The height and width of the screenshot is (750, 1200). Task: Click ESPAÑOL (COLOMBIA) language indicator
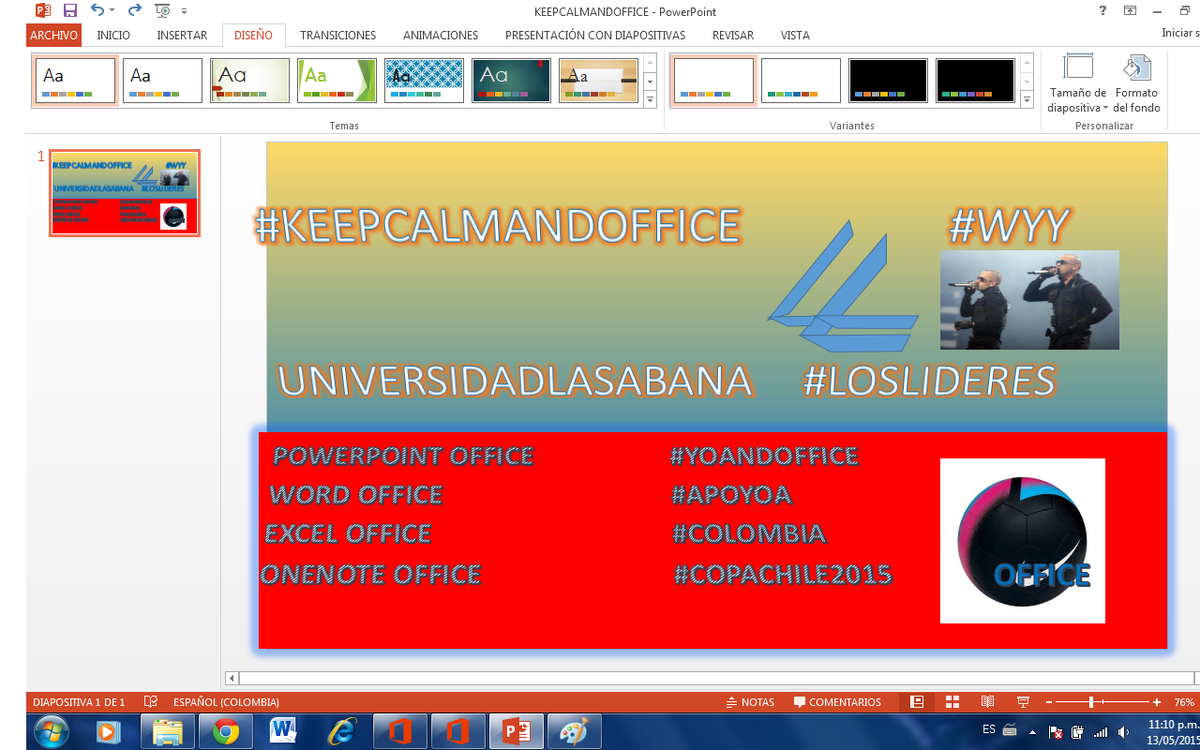[226, 702]
